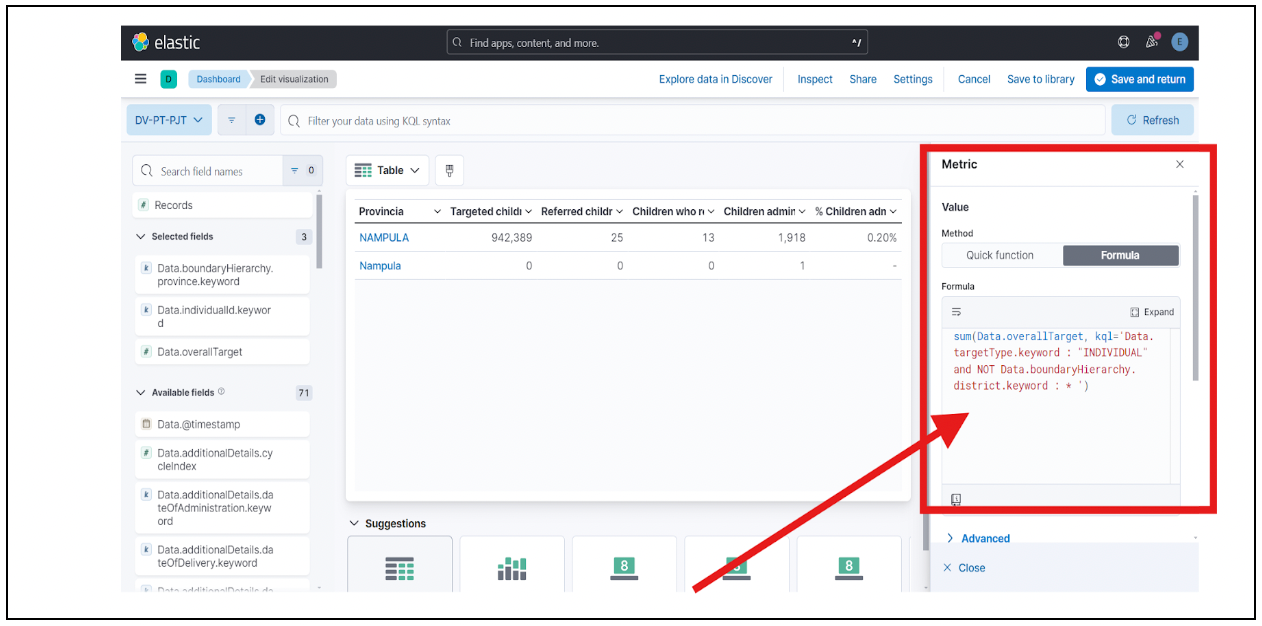This screenshot has width=1262, height=626.
Task: Click Save and return button
Action: point(1140,79)
